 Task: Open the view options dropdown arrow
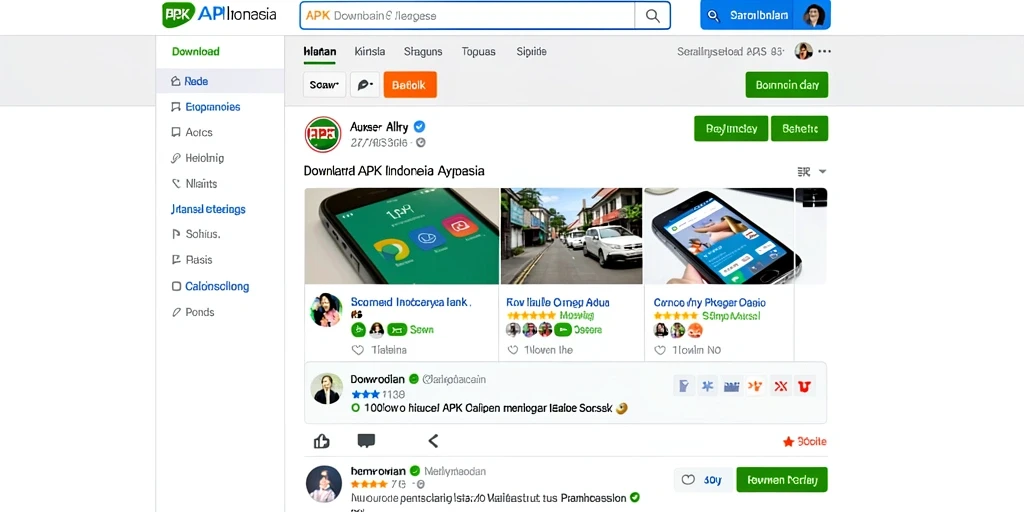822,172
